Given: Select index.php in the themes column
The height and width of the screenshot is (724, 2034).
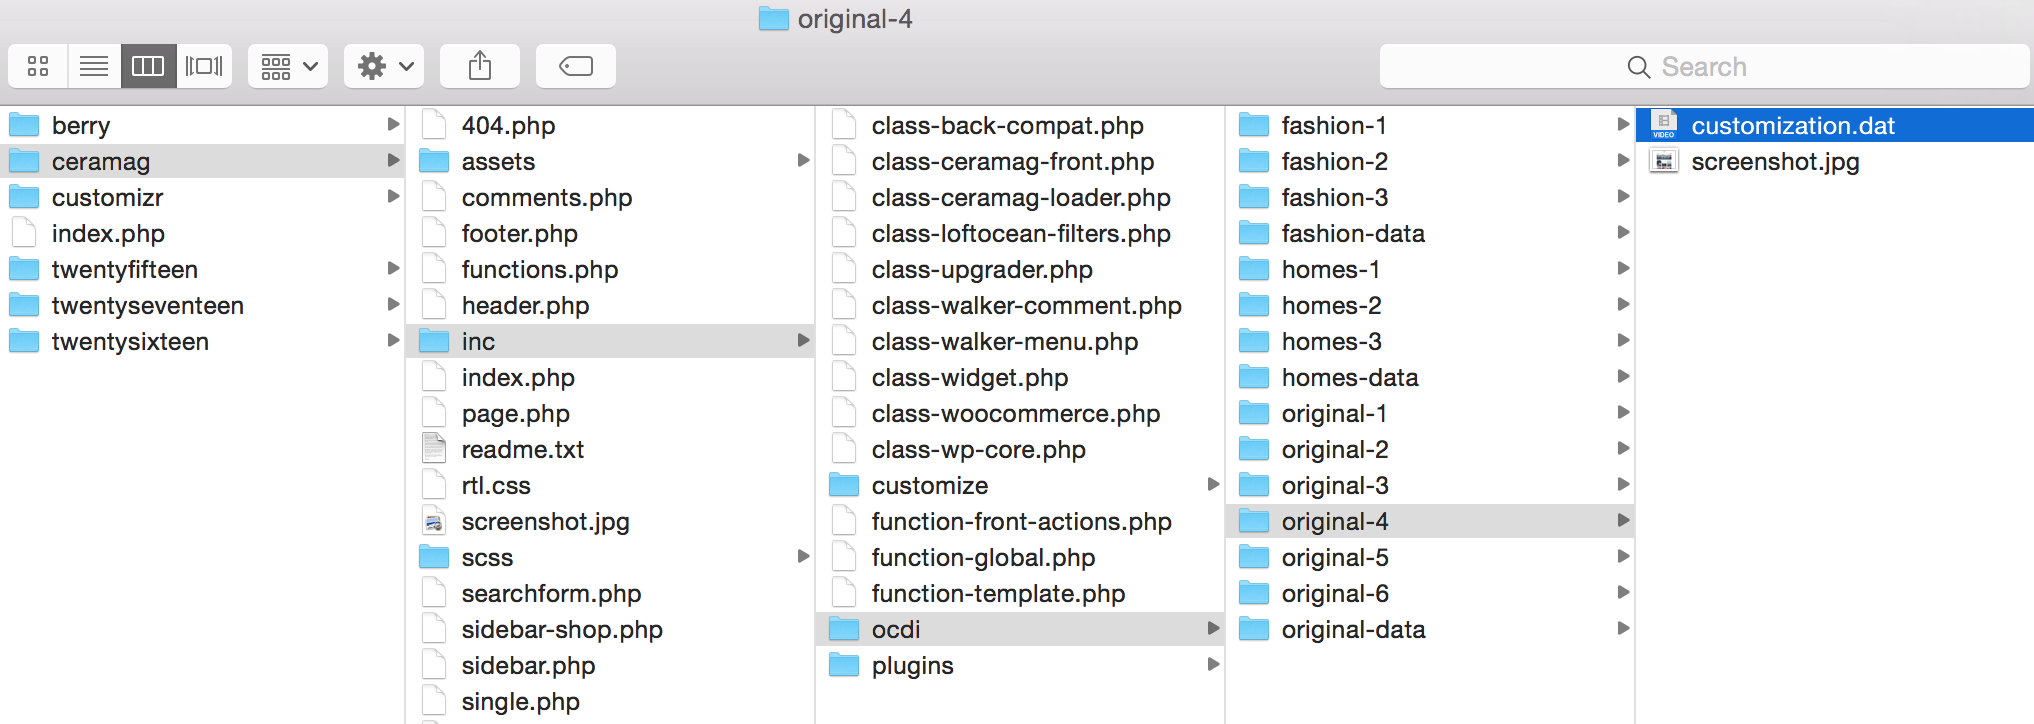Looking at the screenshot, I should pyautogui.click(x=108, y=233).
